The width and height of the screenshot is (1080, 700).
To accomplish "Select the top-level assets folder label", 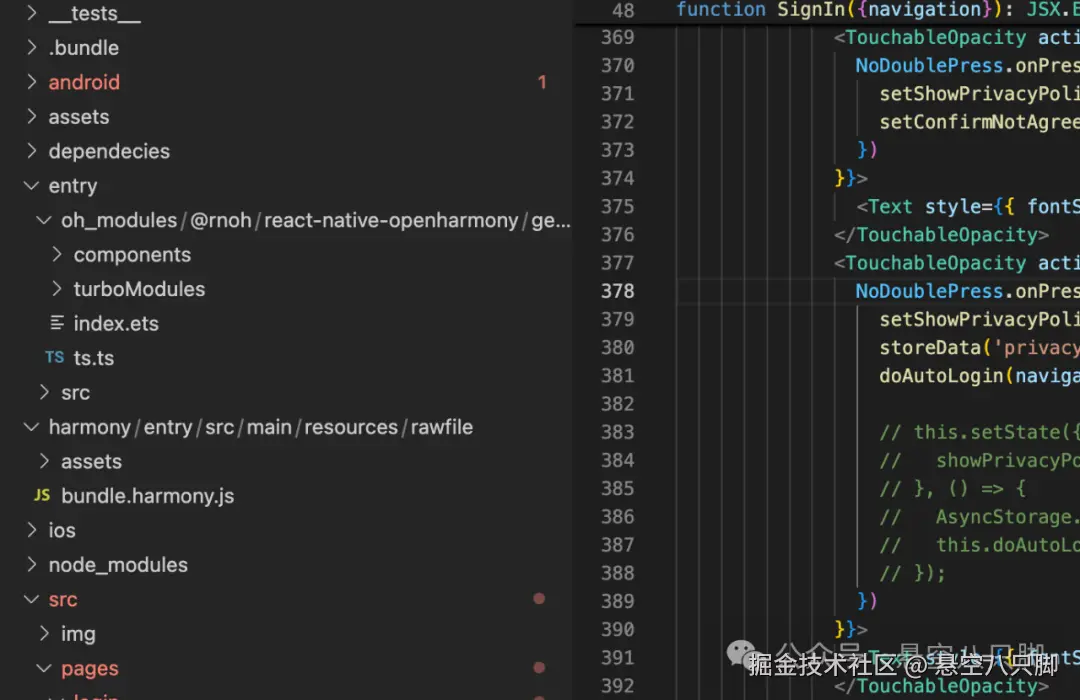I will [x=79, y=116].
